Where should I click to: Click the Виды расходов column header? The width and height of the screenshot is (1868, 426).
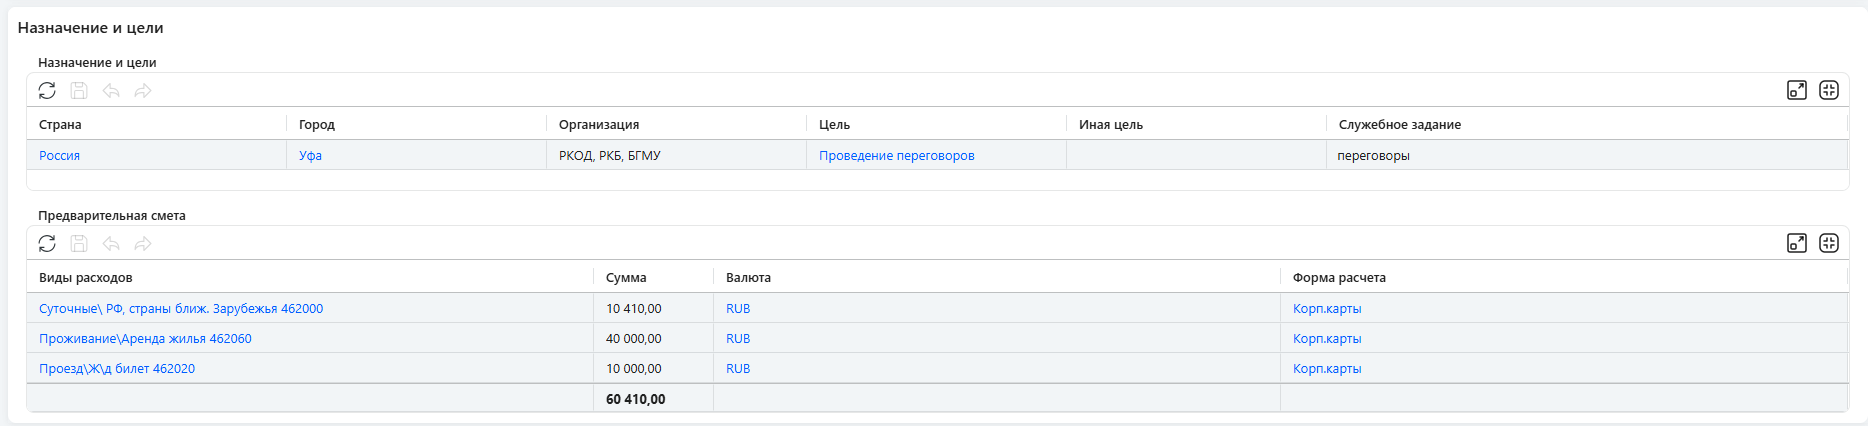(86, 278)
